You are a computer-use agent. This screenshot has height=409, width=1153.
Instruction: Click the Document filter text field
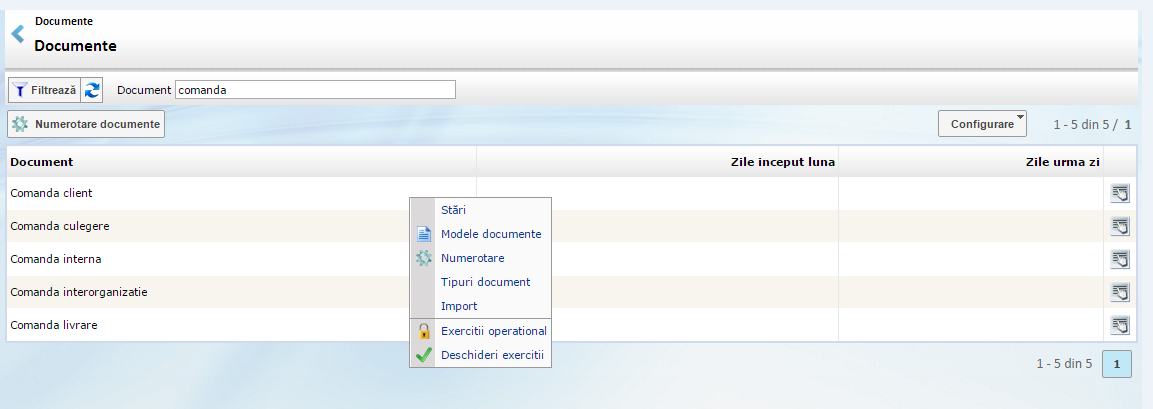315,90
